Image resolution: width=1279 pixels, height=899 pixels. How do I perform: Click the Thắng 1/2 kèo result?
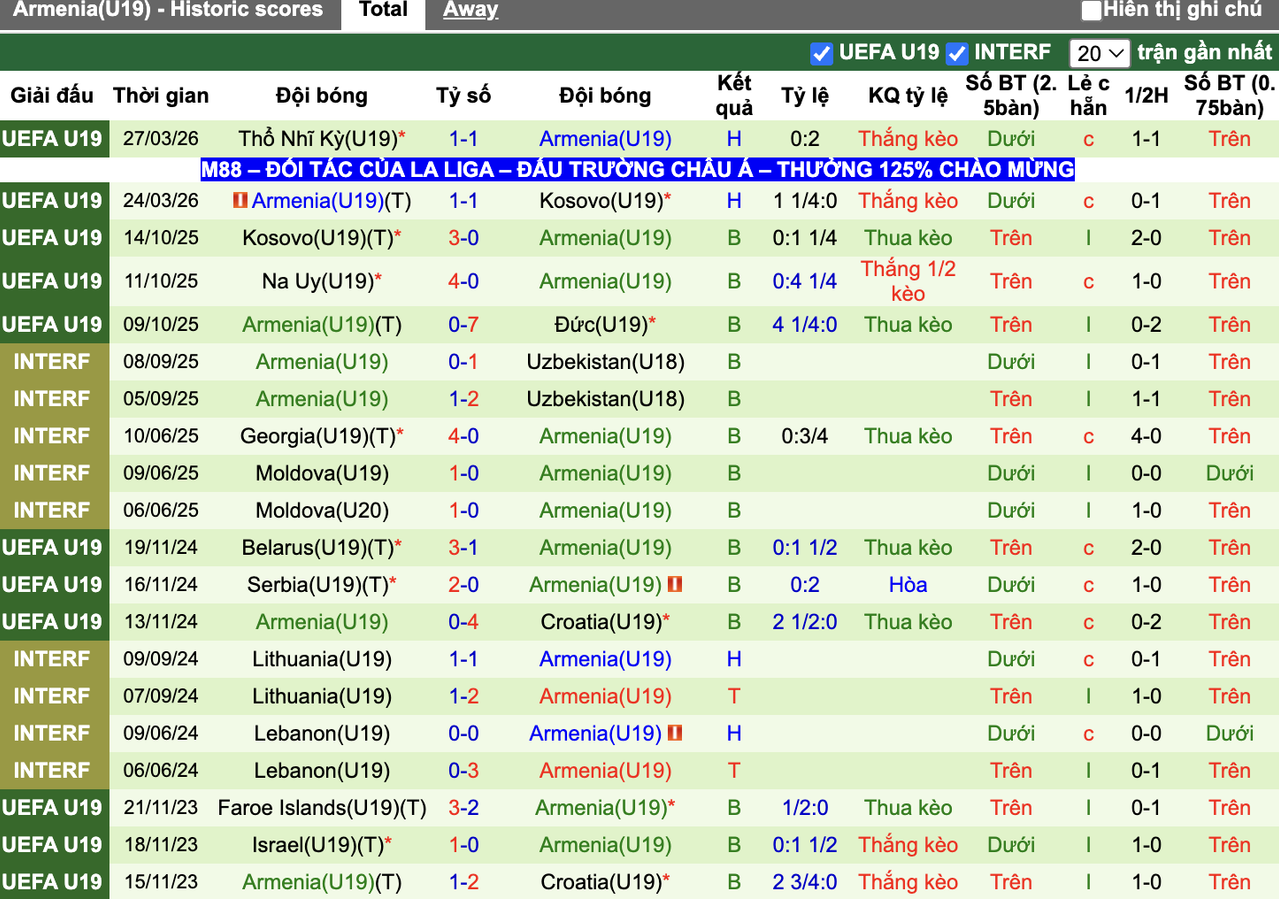point(908,282)
